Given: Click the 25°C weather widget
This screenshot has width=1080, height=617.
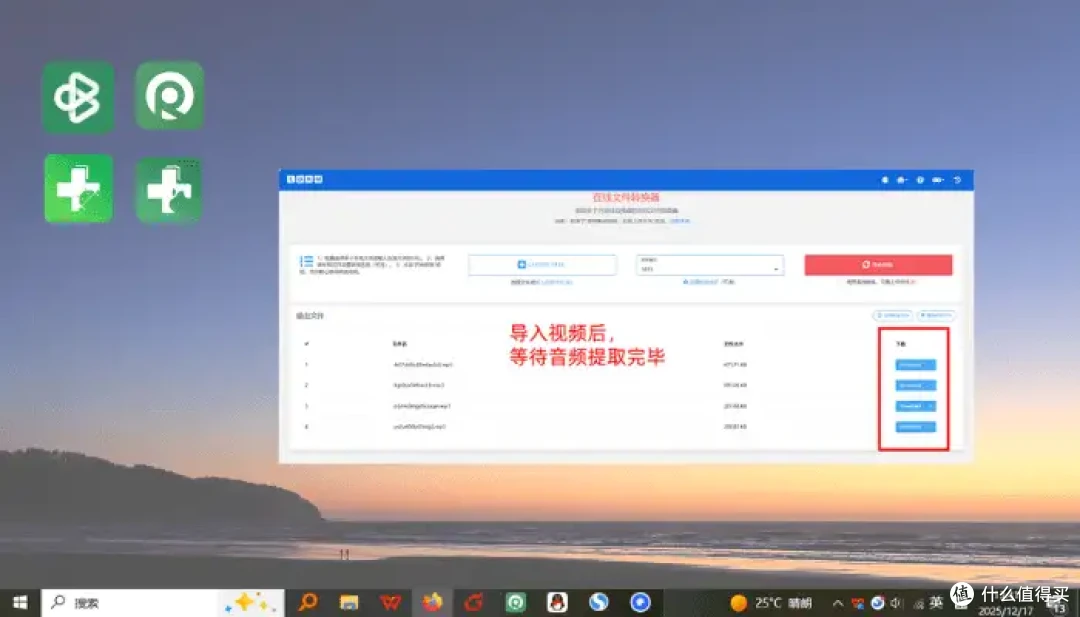Looking at the screenshot, I should click(771, 603).
